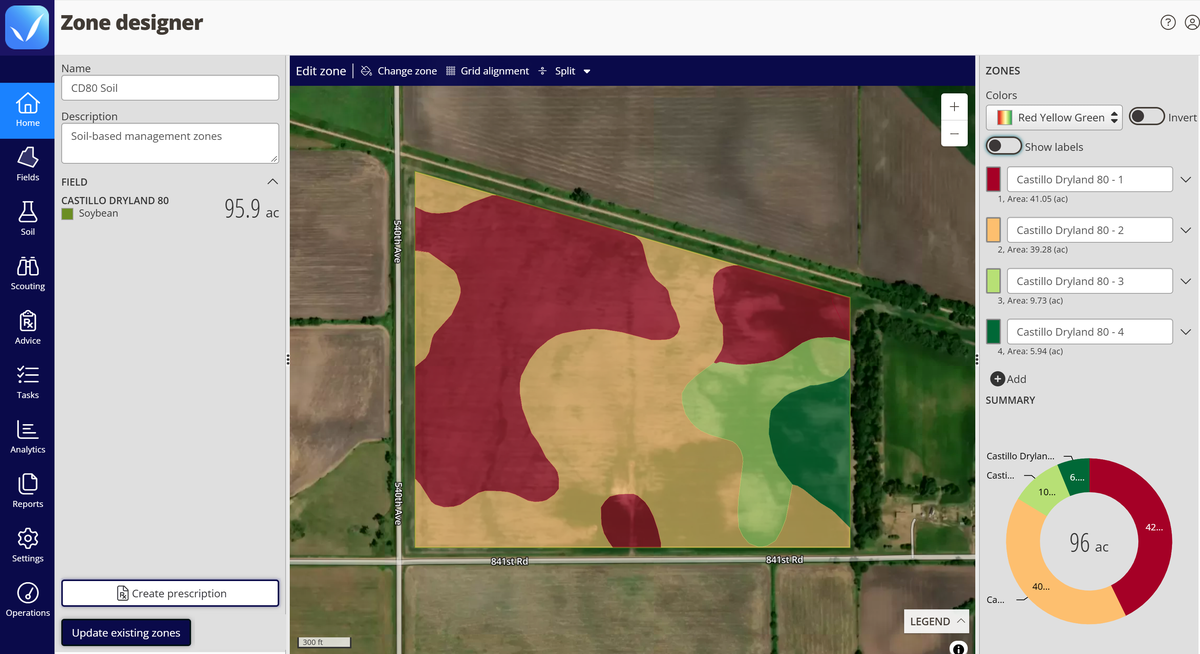The height and width of the screenshot is (654, 1200).
Task: Click the 96 ac chart center total
Action: coord(1089,543)
